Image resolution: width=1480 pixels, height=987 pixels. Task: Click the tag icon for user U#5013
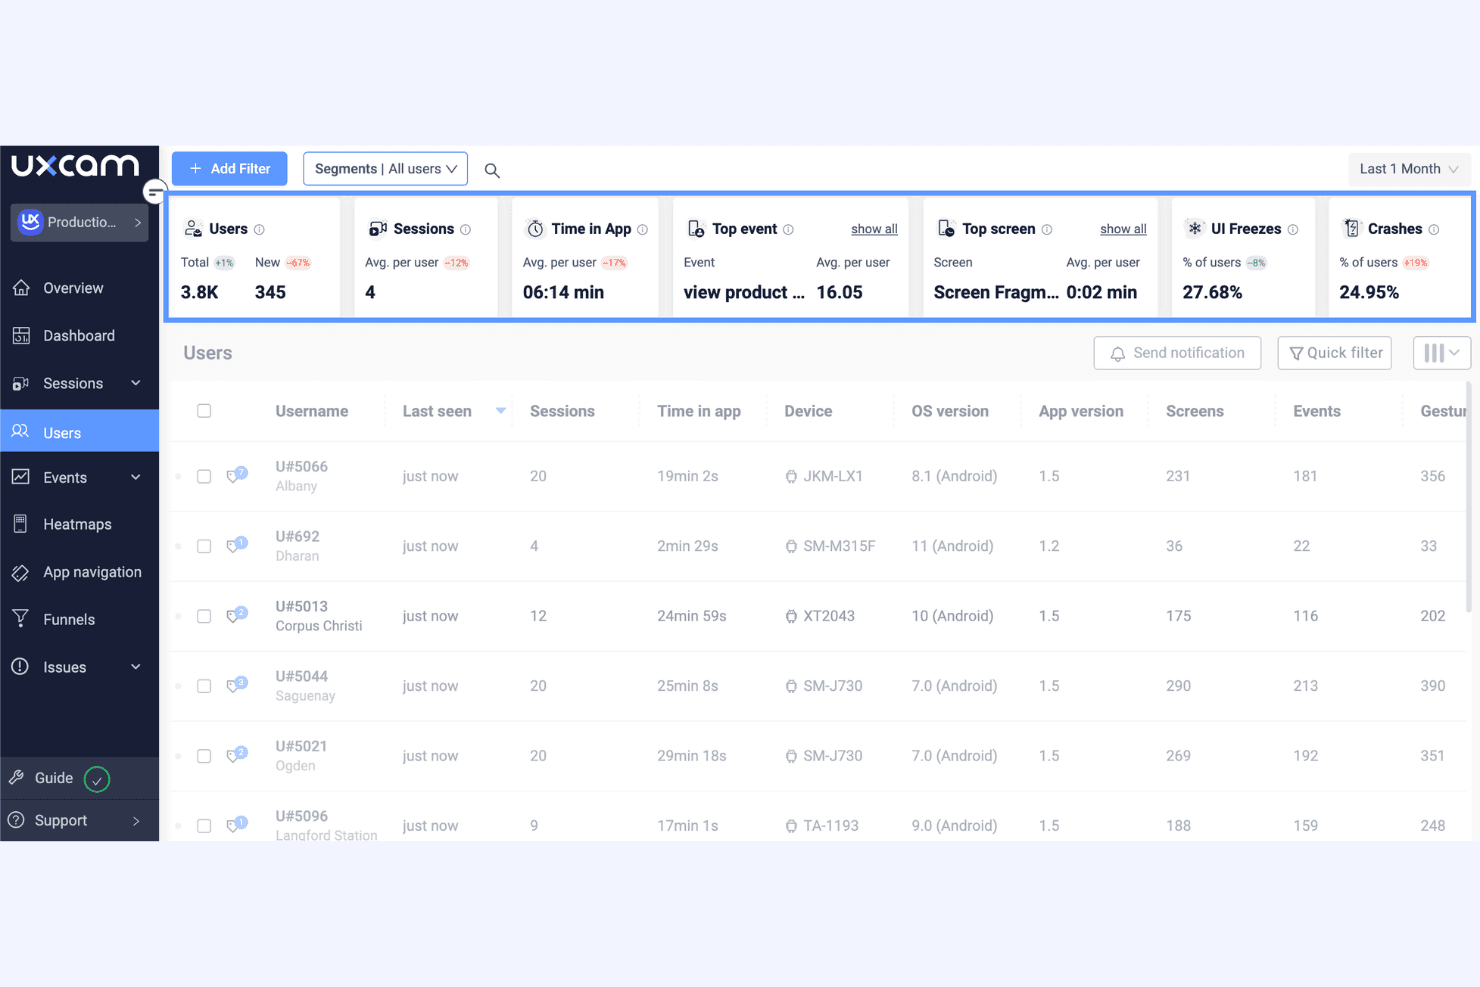tap(236, 615)
